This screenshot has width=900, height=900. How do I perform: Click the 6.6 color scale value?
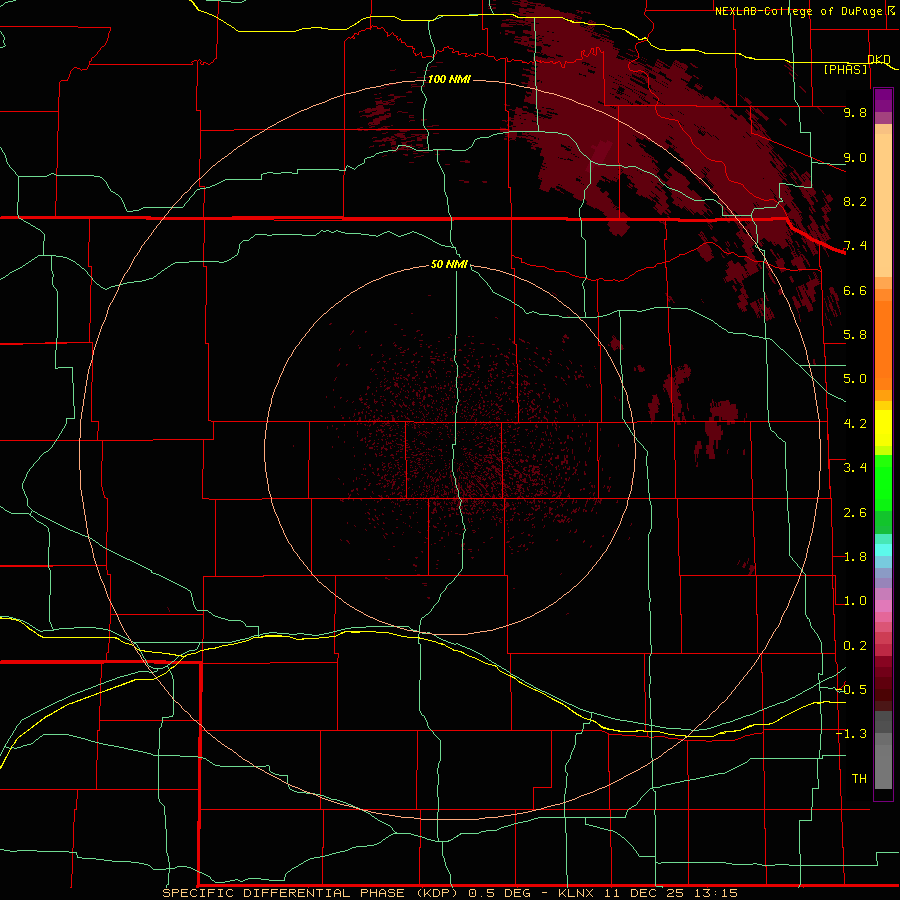tap(855, 290)
